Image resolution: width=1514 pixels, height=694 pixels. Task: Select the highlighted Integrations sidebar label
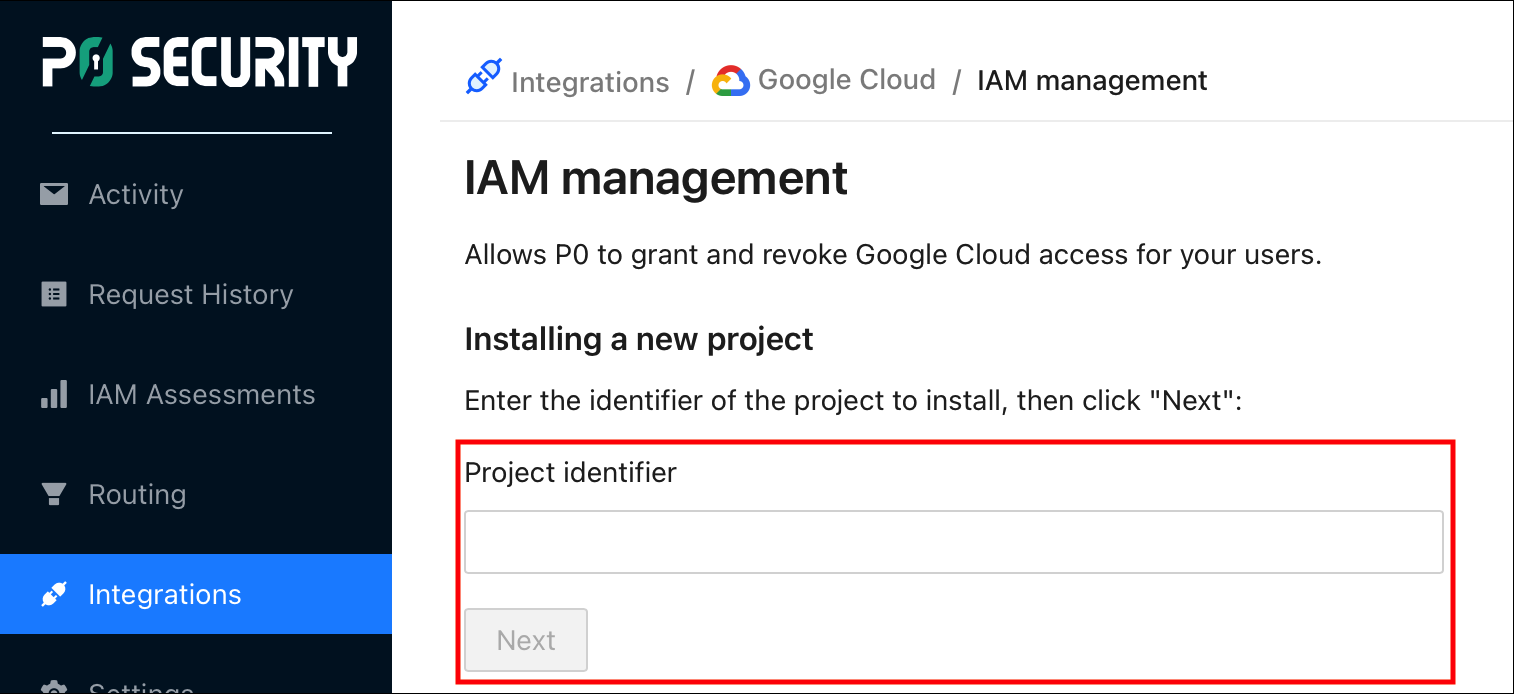(x=165, y=594)
